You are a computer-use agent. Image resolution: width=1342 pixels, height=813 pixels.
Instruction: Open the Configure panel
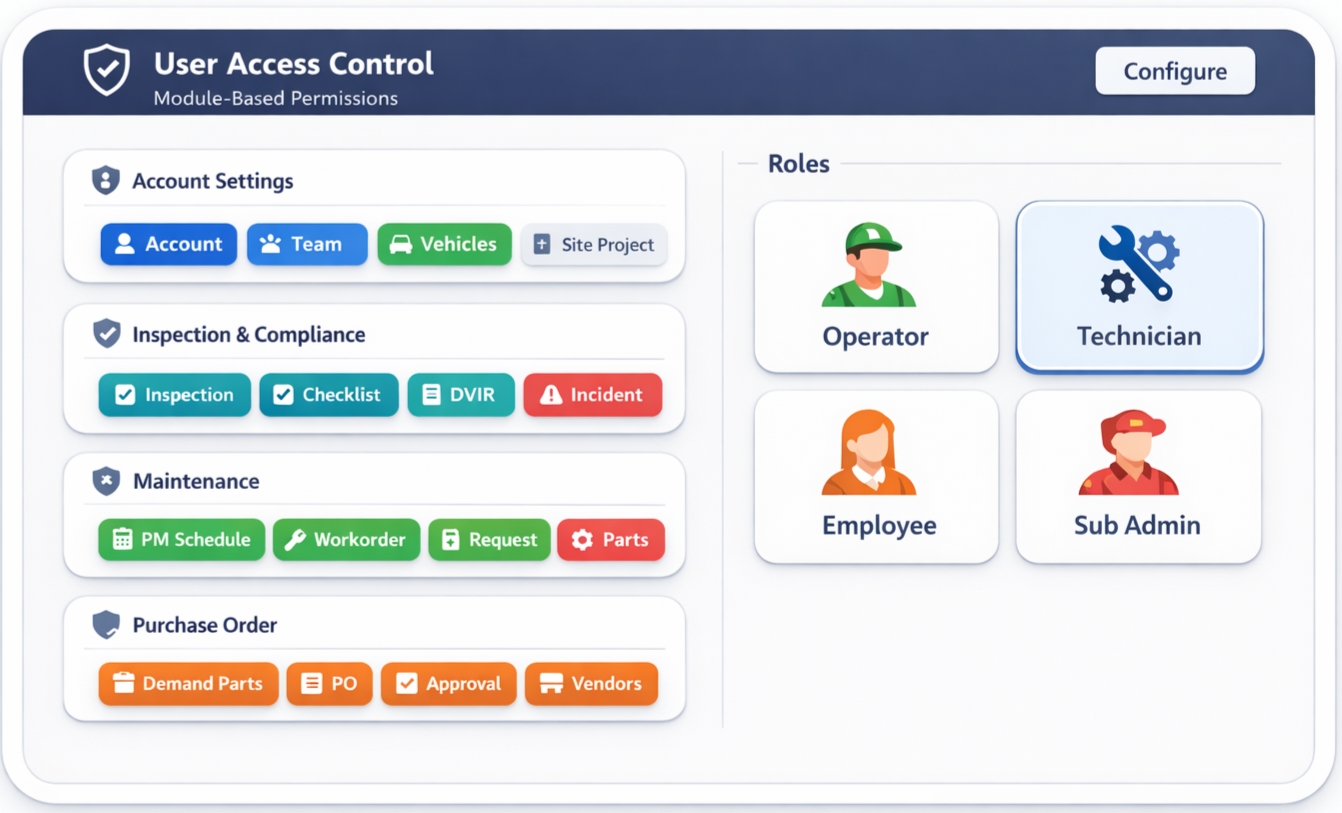pyautogui.click(x=1175, y=70)
